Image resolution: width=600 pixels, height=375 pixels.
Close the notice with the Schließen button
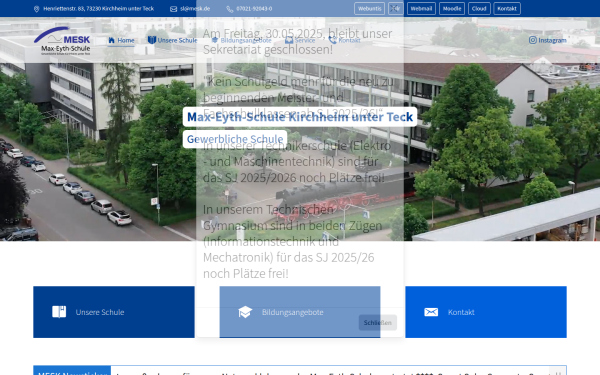(378, 323)
